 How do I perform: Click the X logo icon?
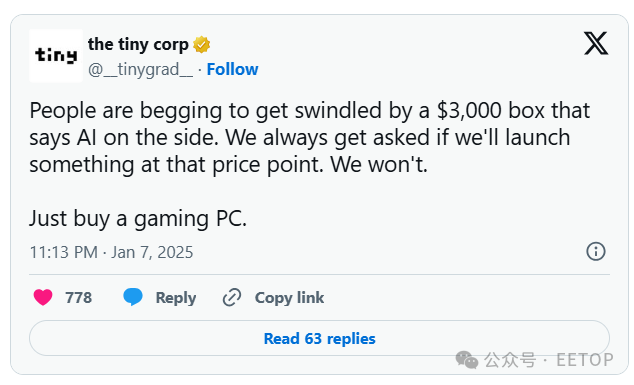tap(596, 43)
